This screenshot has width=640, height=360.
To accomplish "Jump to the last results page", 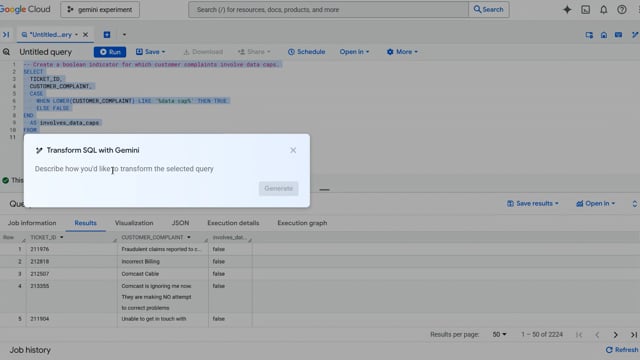I will [633, 335].
